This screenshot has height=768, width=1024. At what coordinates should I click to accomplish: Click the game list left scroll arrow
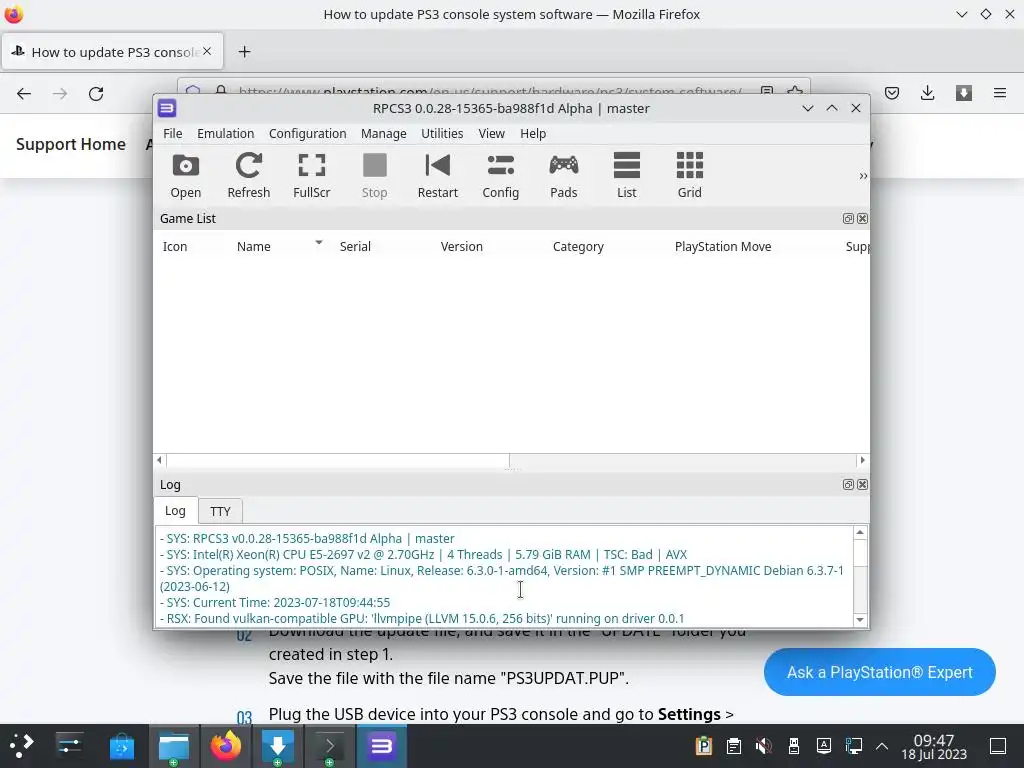click(x=159, y=460)
